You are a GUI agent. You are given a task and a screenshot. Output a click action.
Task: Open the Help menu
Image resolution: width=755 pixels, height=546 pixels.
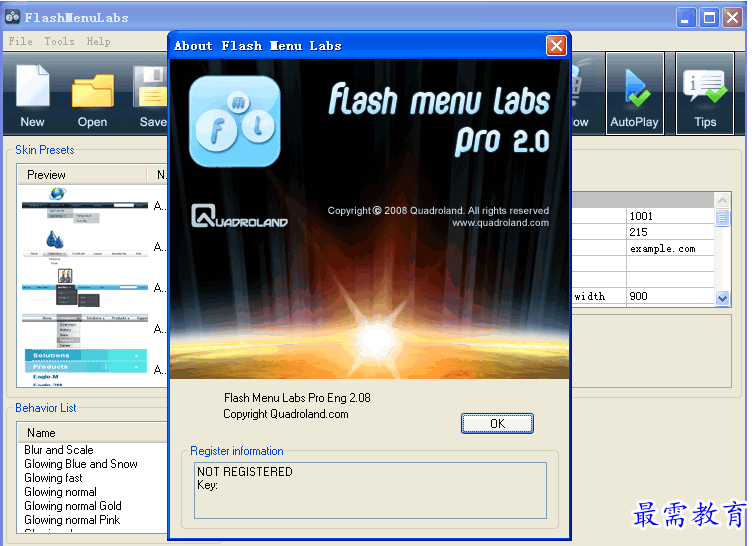pos(98,41)
